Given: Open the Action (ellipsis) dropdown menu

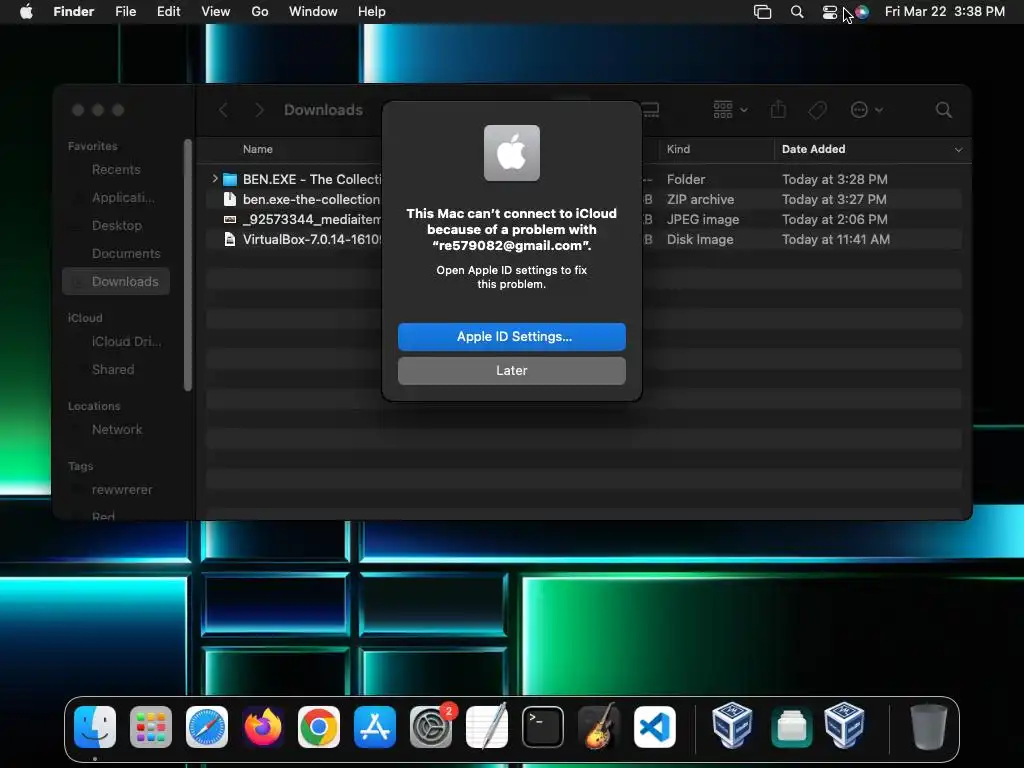Looking at the screenshot, I should [x=867, y=110].
